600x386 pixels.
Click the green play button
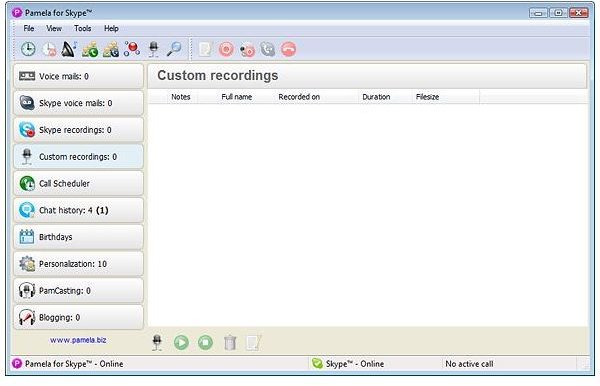[x=181, y=342]
